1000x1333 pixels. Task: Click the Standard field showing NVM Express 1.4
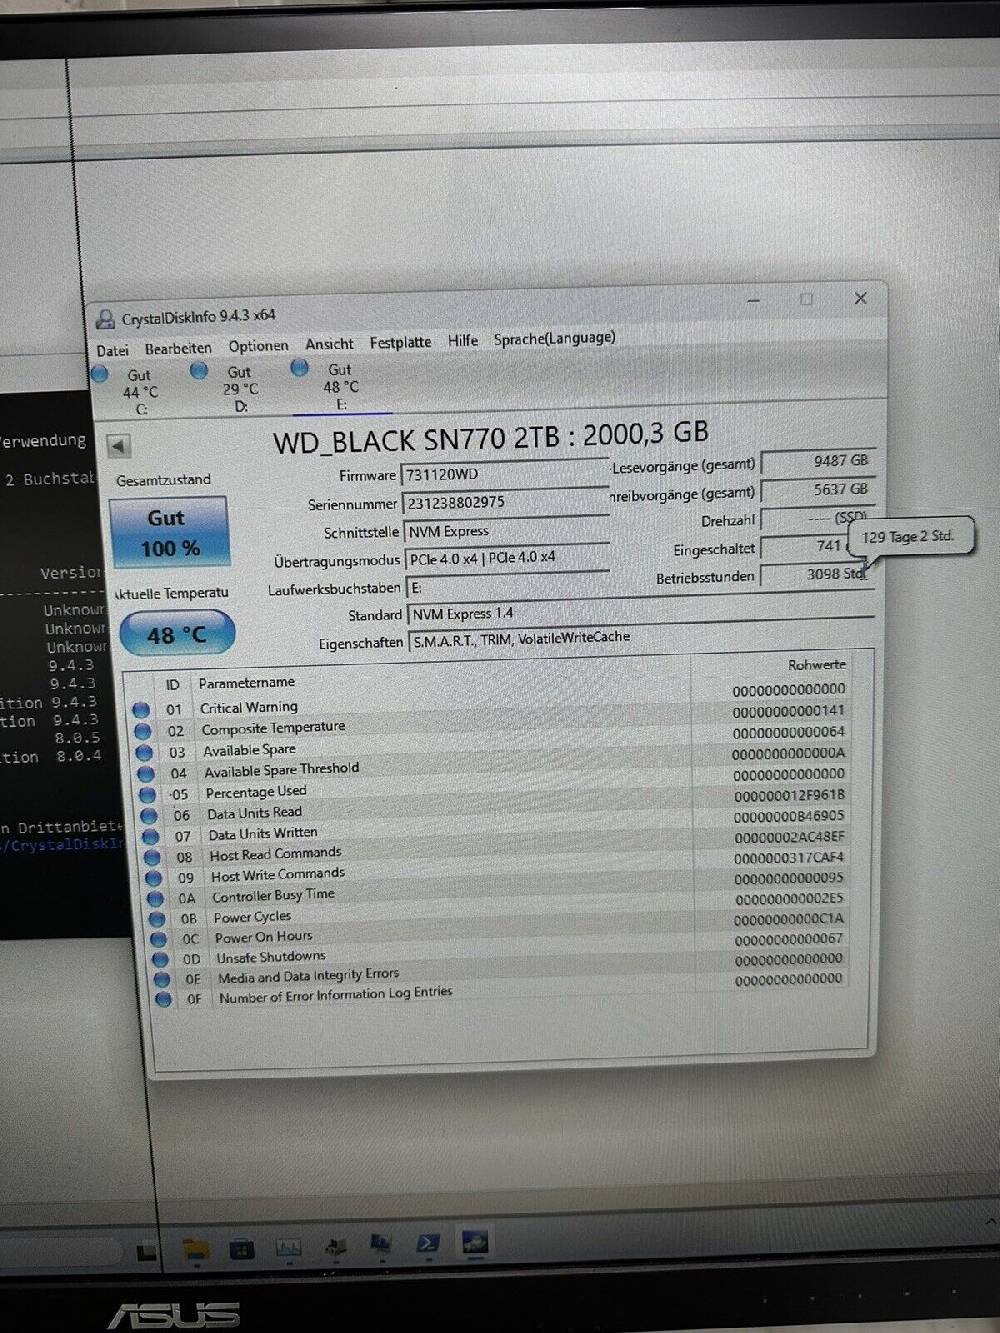[x=641, y=611]
